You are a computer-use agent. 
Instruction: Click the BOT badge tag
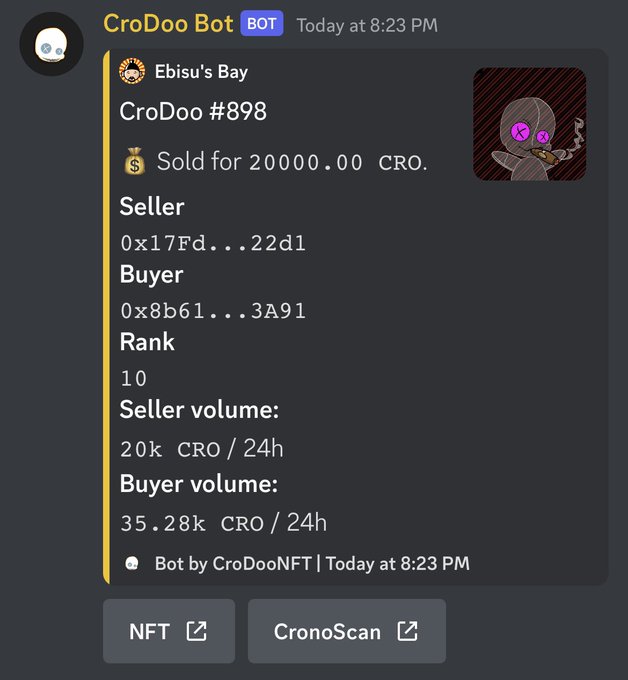pos(262,23)
